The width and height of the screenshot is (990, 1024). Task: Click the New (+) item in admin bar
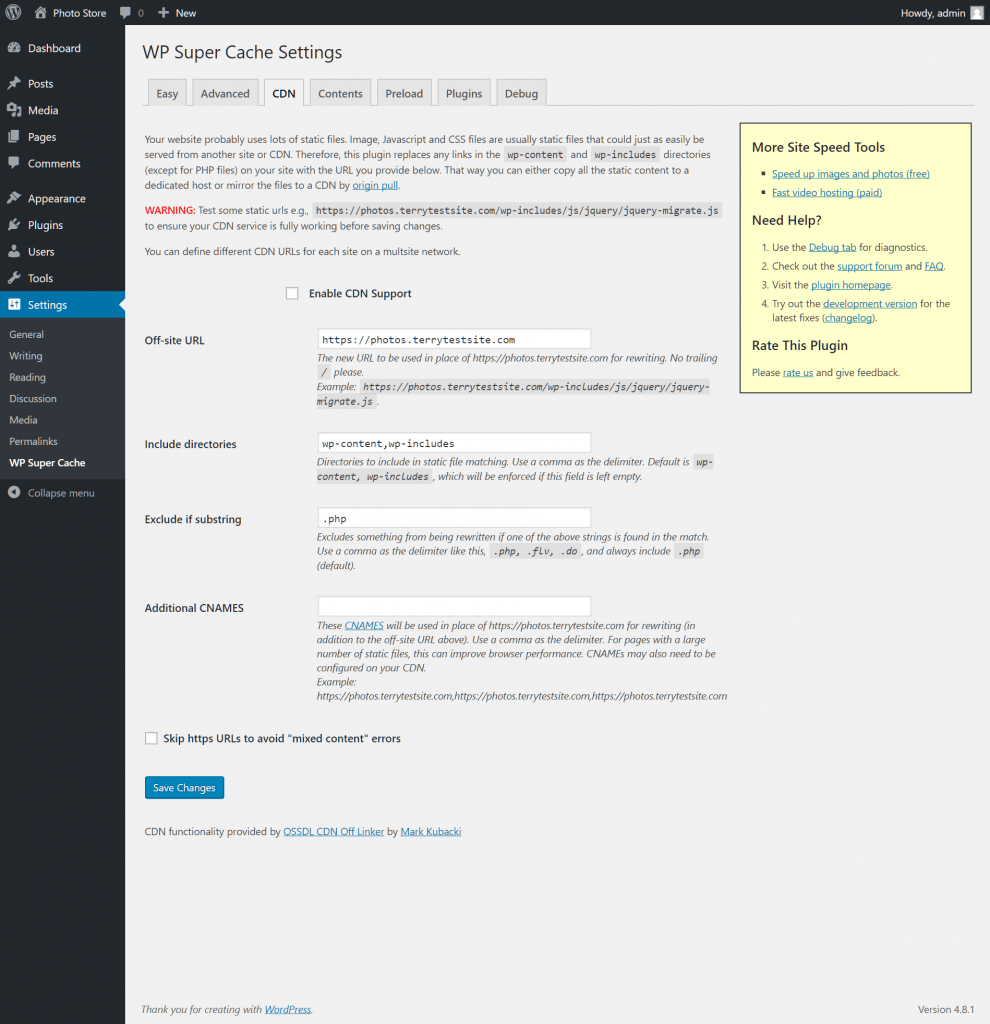pyautogui.click(x=177, y=12)
